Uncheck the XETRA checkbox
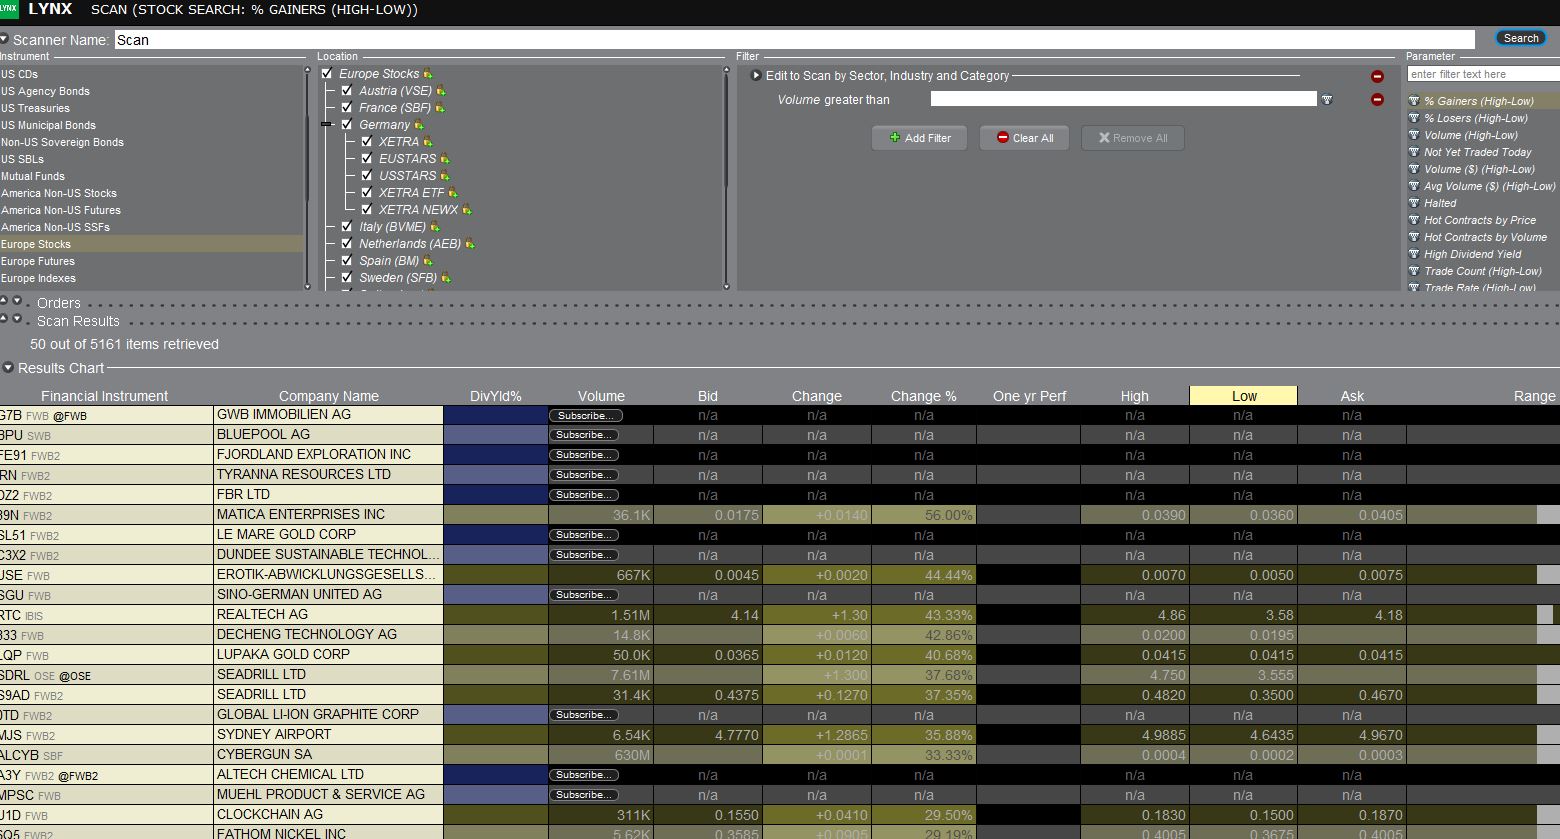1560x839 pixels. 367,141
